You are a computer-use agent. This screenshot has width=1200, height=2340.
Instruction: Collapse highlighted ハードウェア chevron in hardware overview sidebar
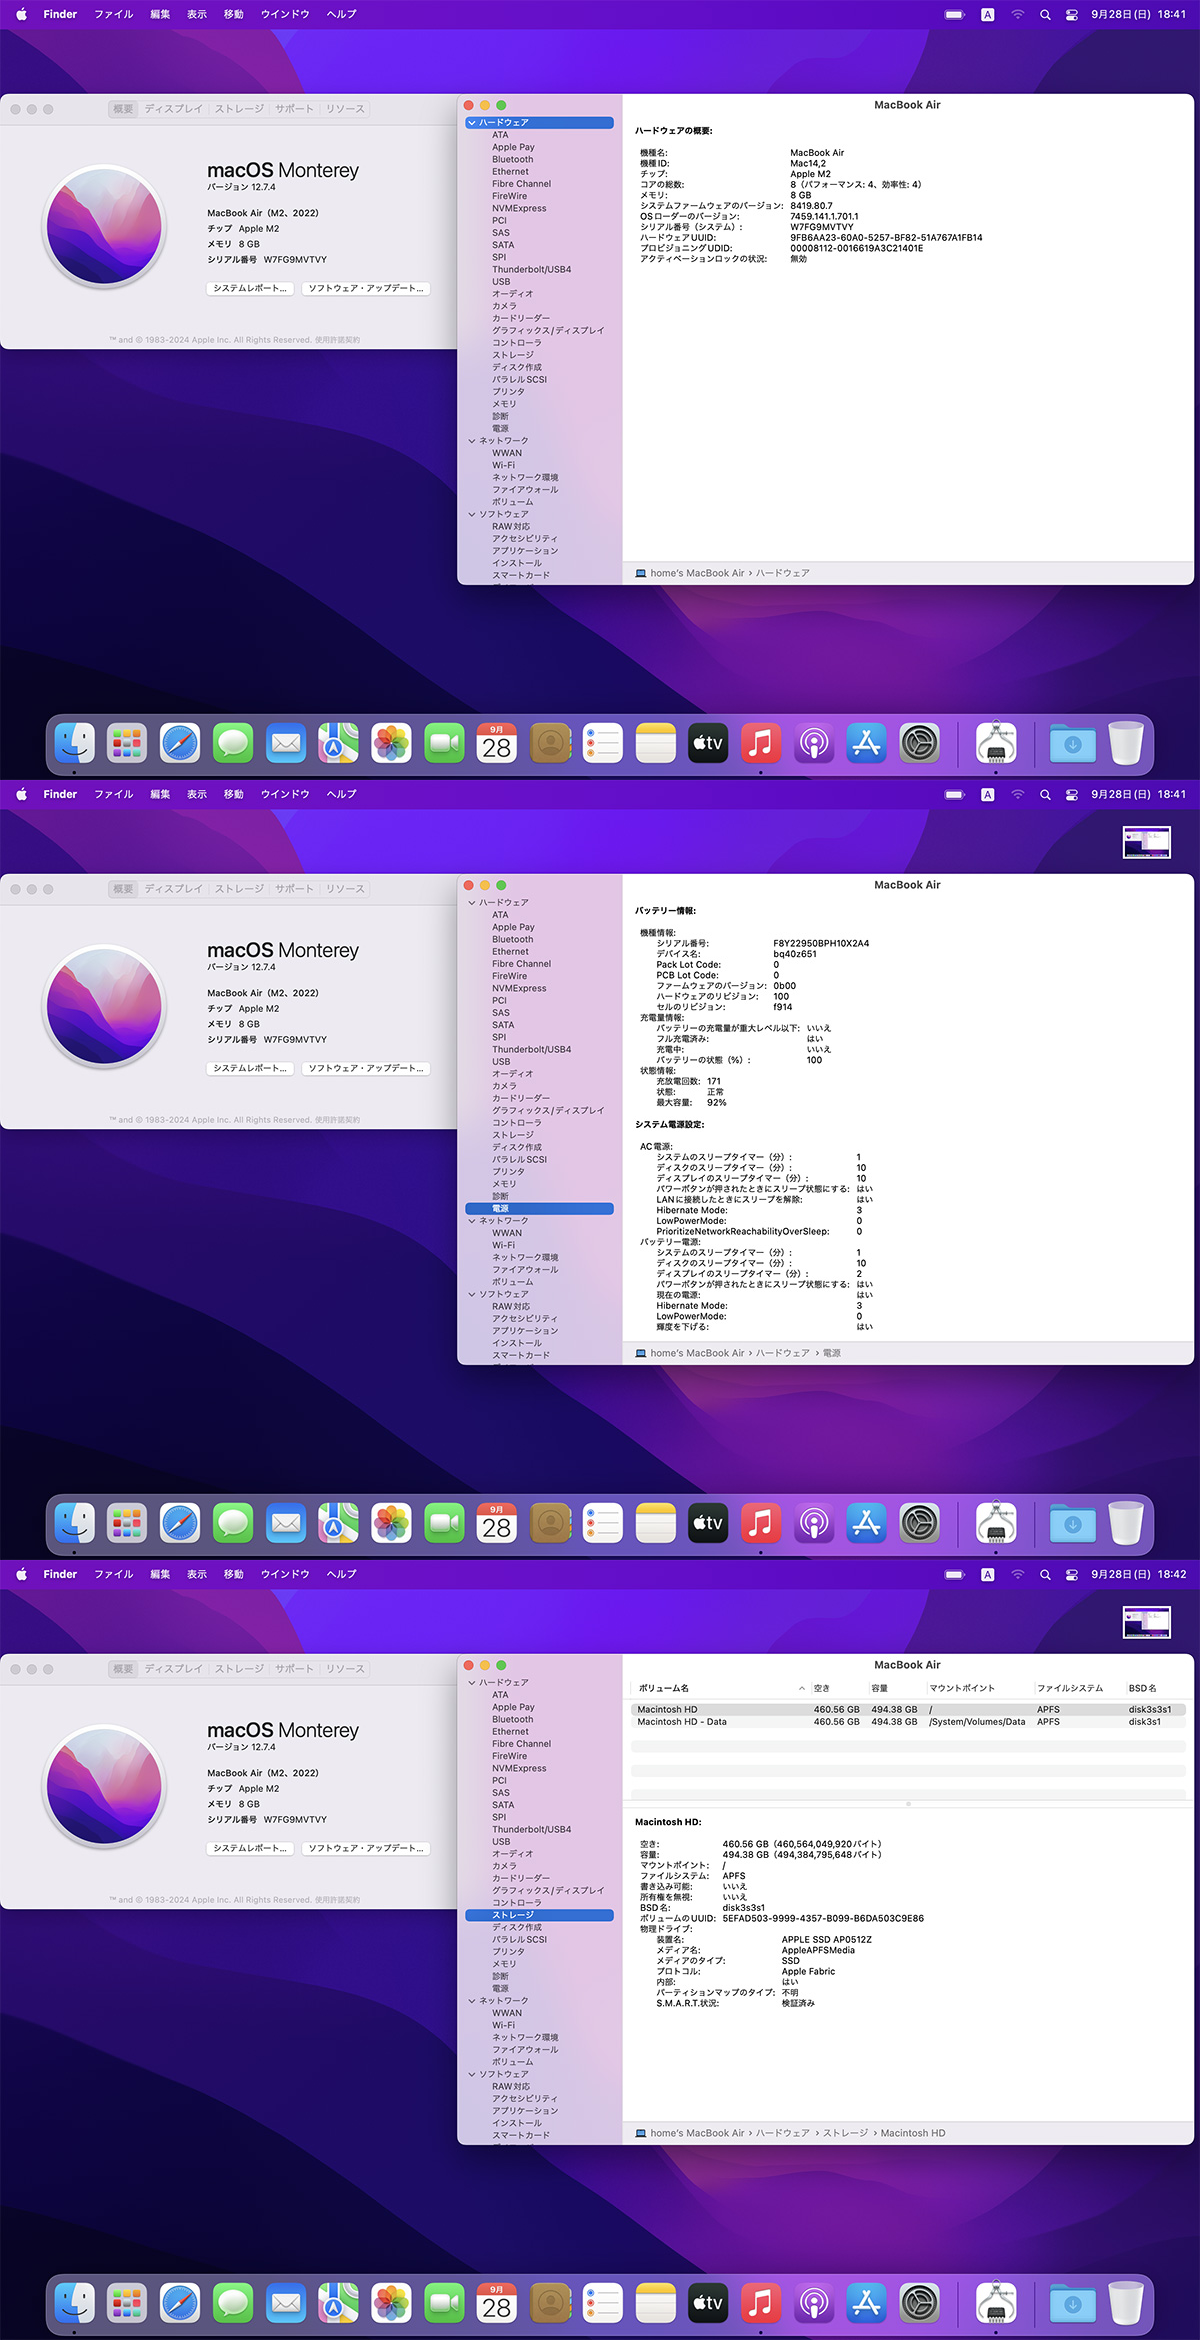tap(472, 123)
